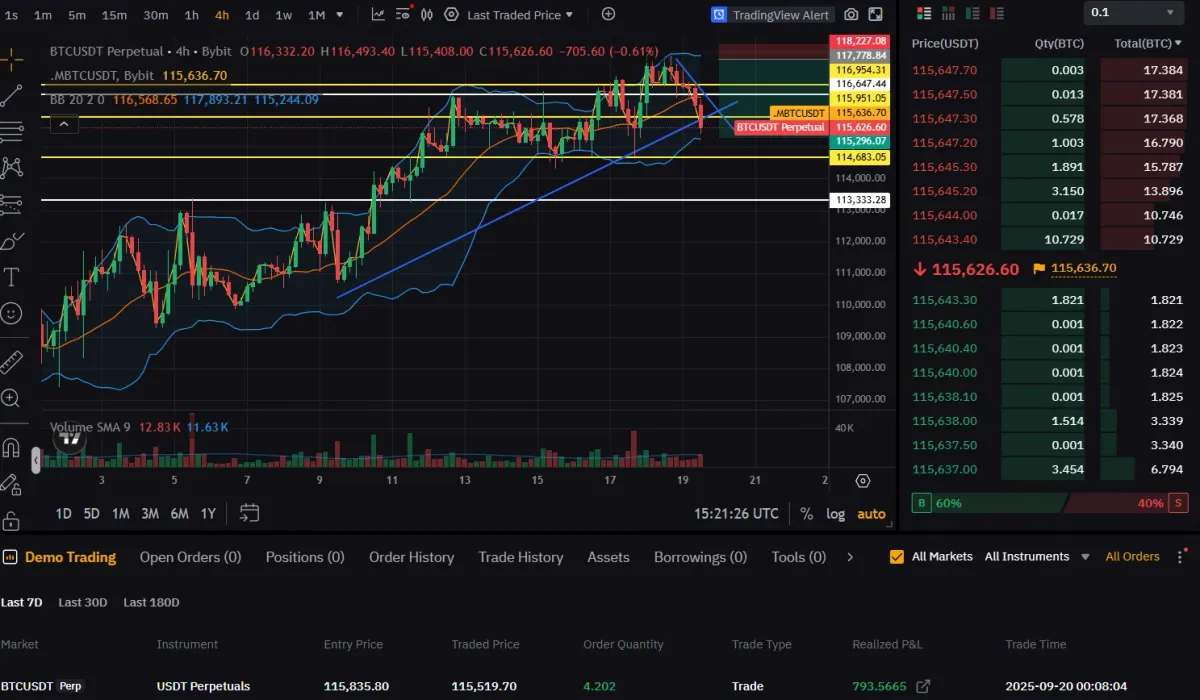The width and height of the screenshot is (1200, 700).
Task: Click the TradingView Alert button
Action: tap(771, 15)
